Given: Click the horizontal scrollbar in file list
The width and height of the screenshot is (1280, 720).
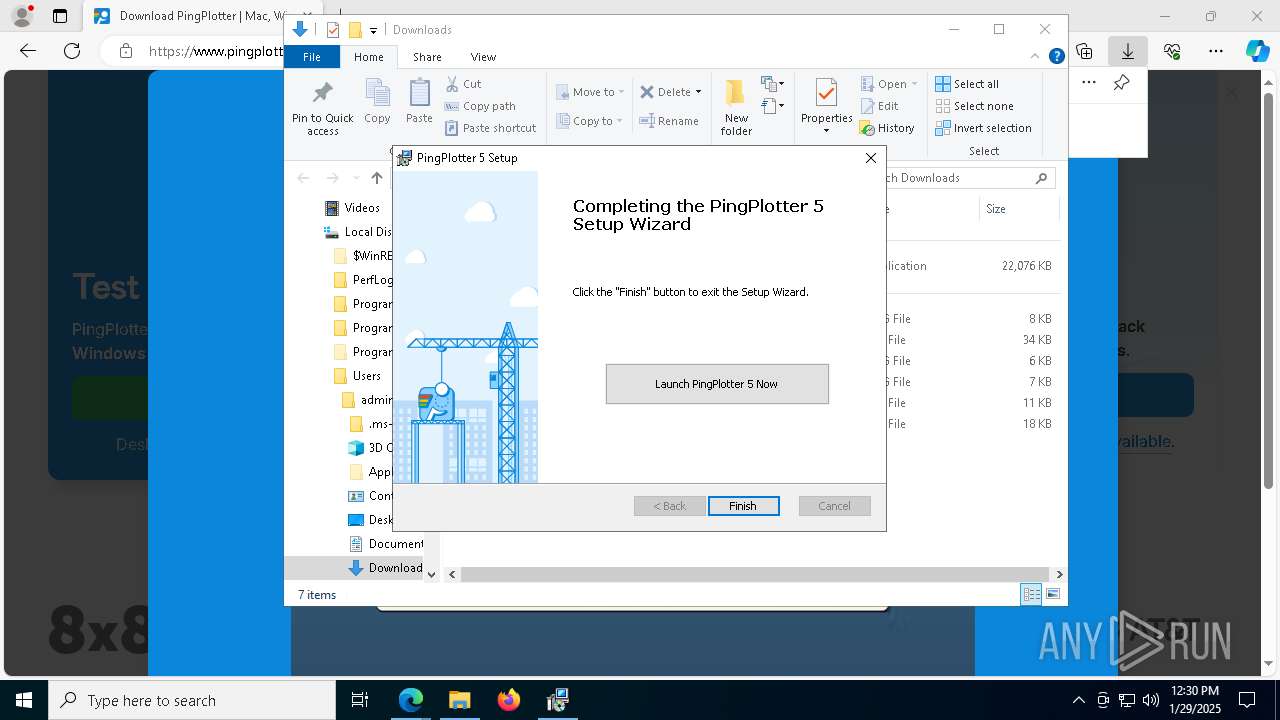Looking at the screenshot, I should click(756, 574).
